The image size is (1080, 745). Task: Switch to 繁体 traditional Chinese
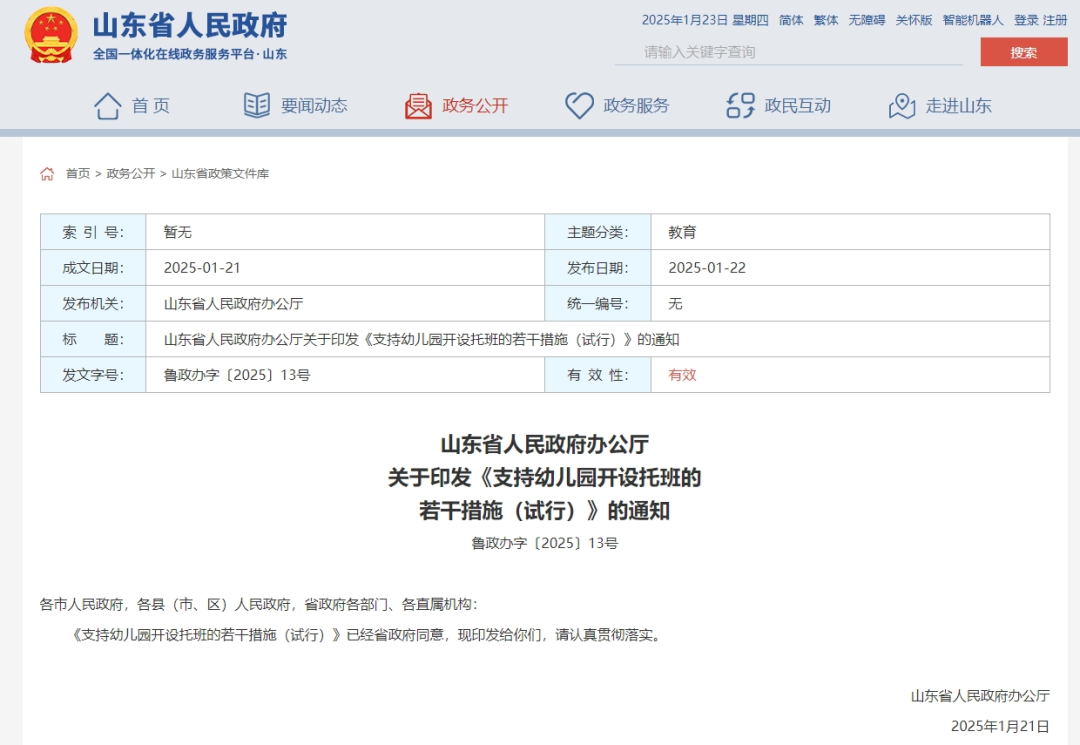click(826, 20)
